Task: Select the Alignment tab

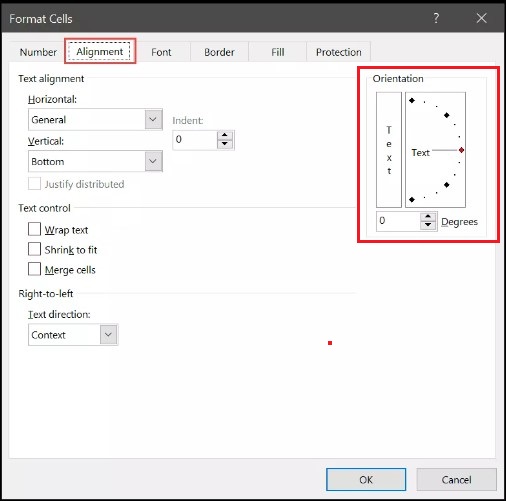Action: coord(100,52)
